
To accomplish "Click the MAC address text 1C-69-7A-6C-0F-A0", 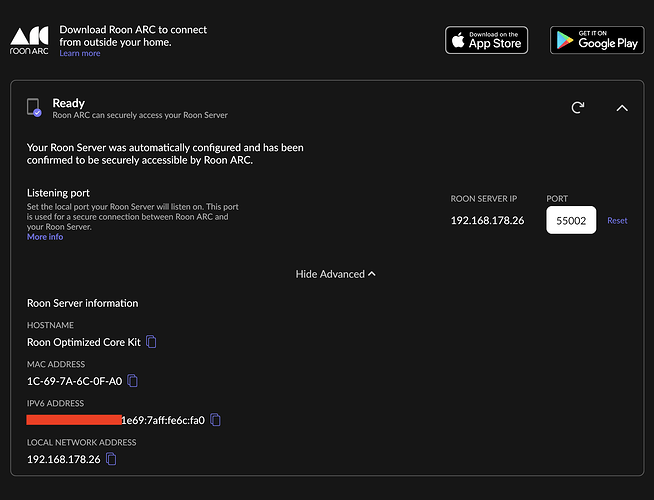I will pyautogui.click(x=74, y=381).
